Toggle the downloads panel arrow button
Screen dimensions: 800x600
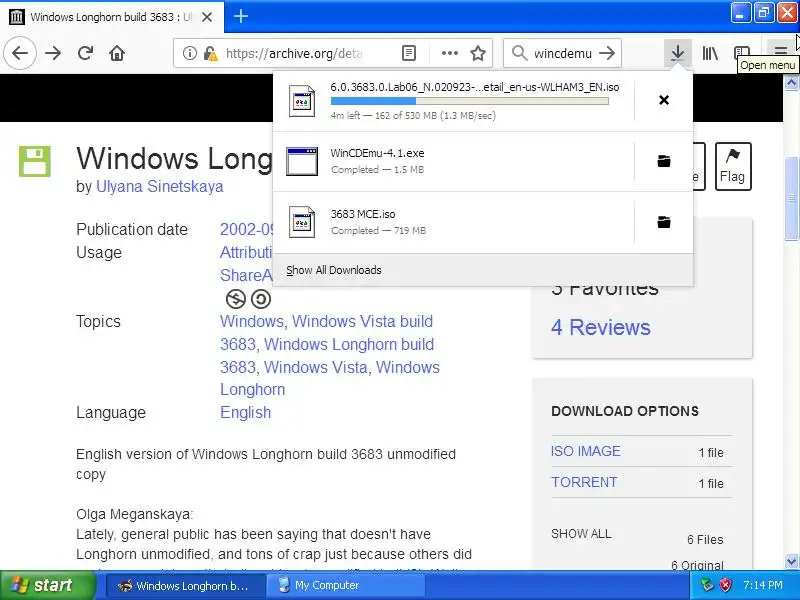(678, 53)
